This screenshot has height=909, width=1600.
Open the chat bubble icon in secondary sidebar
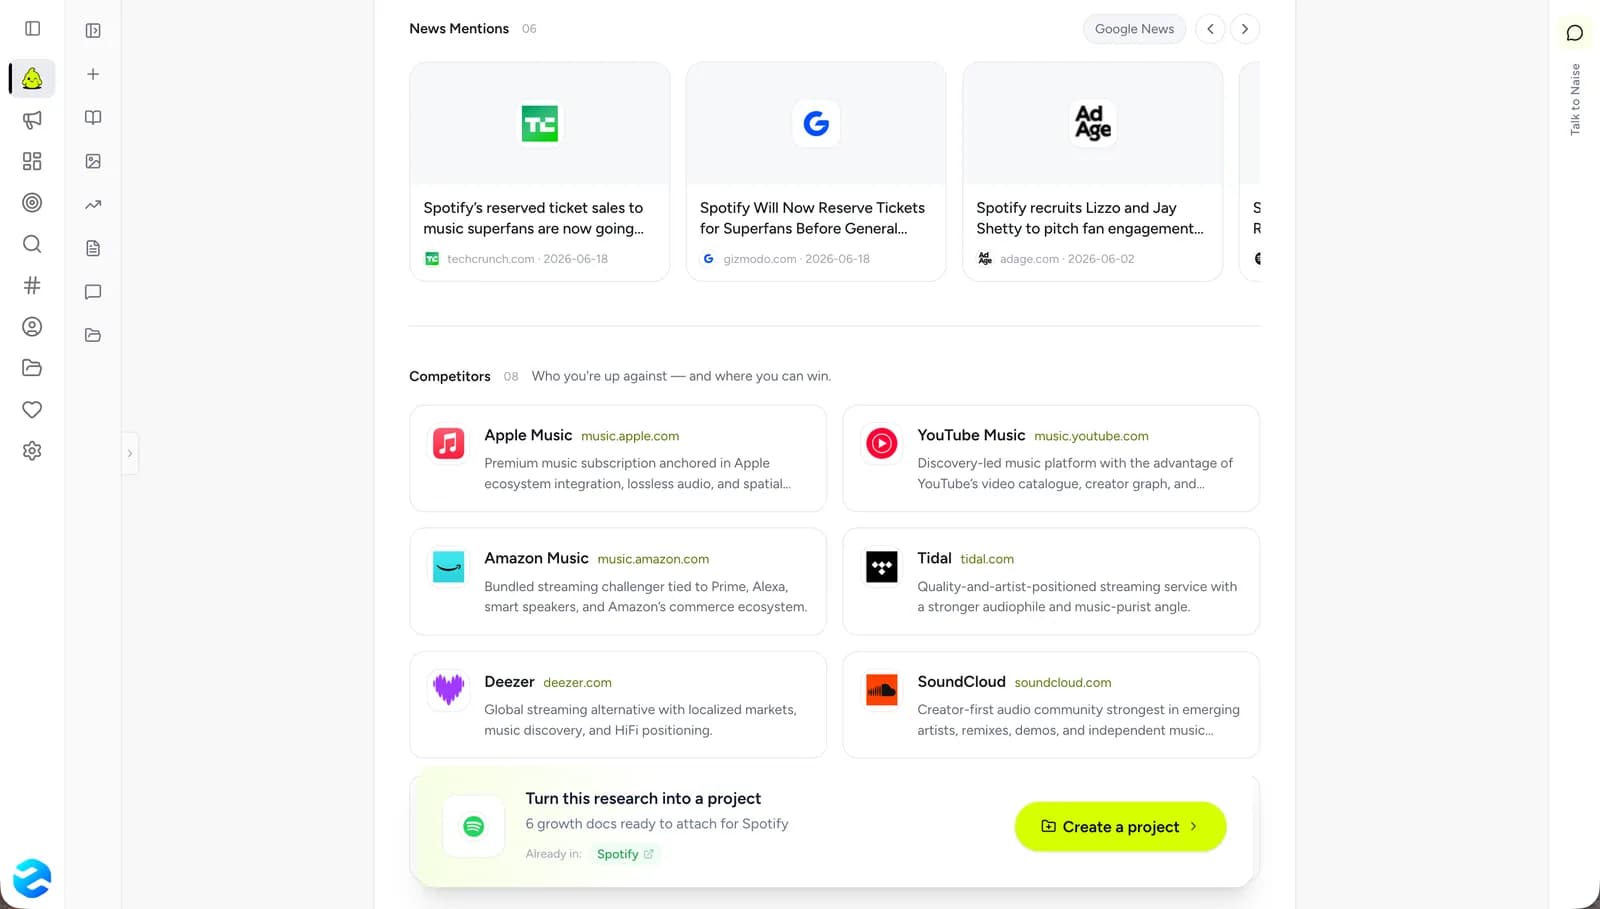93,292
